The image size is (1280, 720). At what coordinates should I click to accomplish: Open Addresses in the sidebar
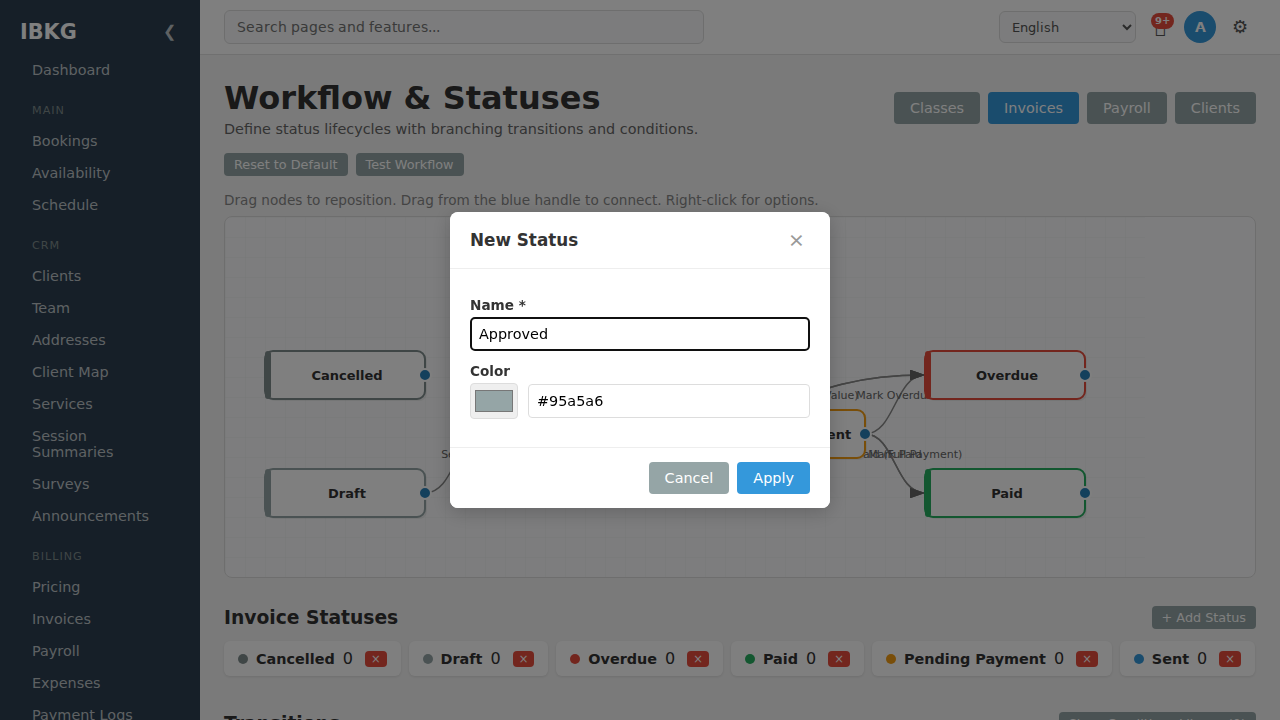[68, 340]
